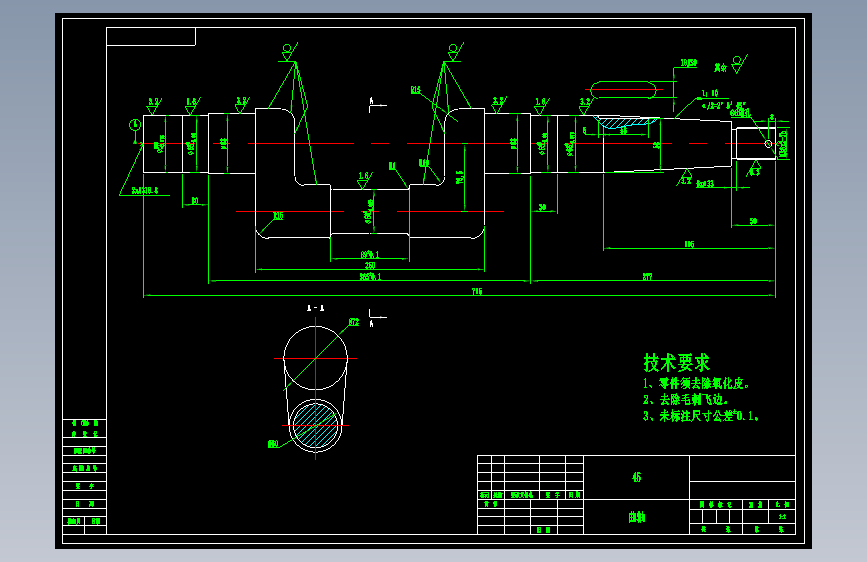Click the dimension value 277
867x562 pixels.
pos(647,277)
